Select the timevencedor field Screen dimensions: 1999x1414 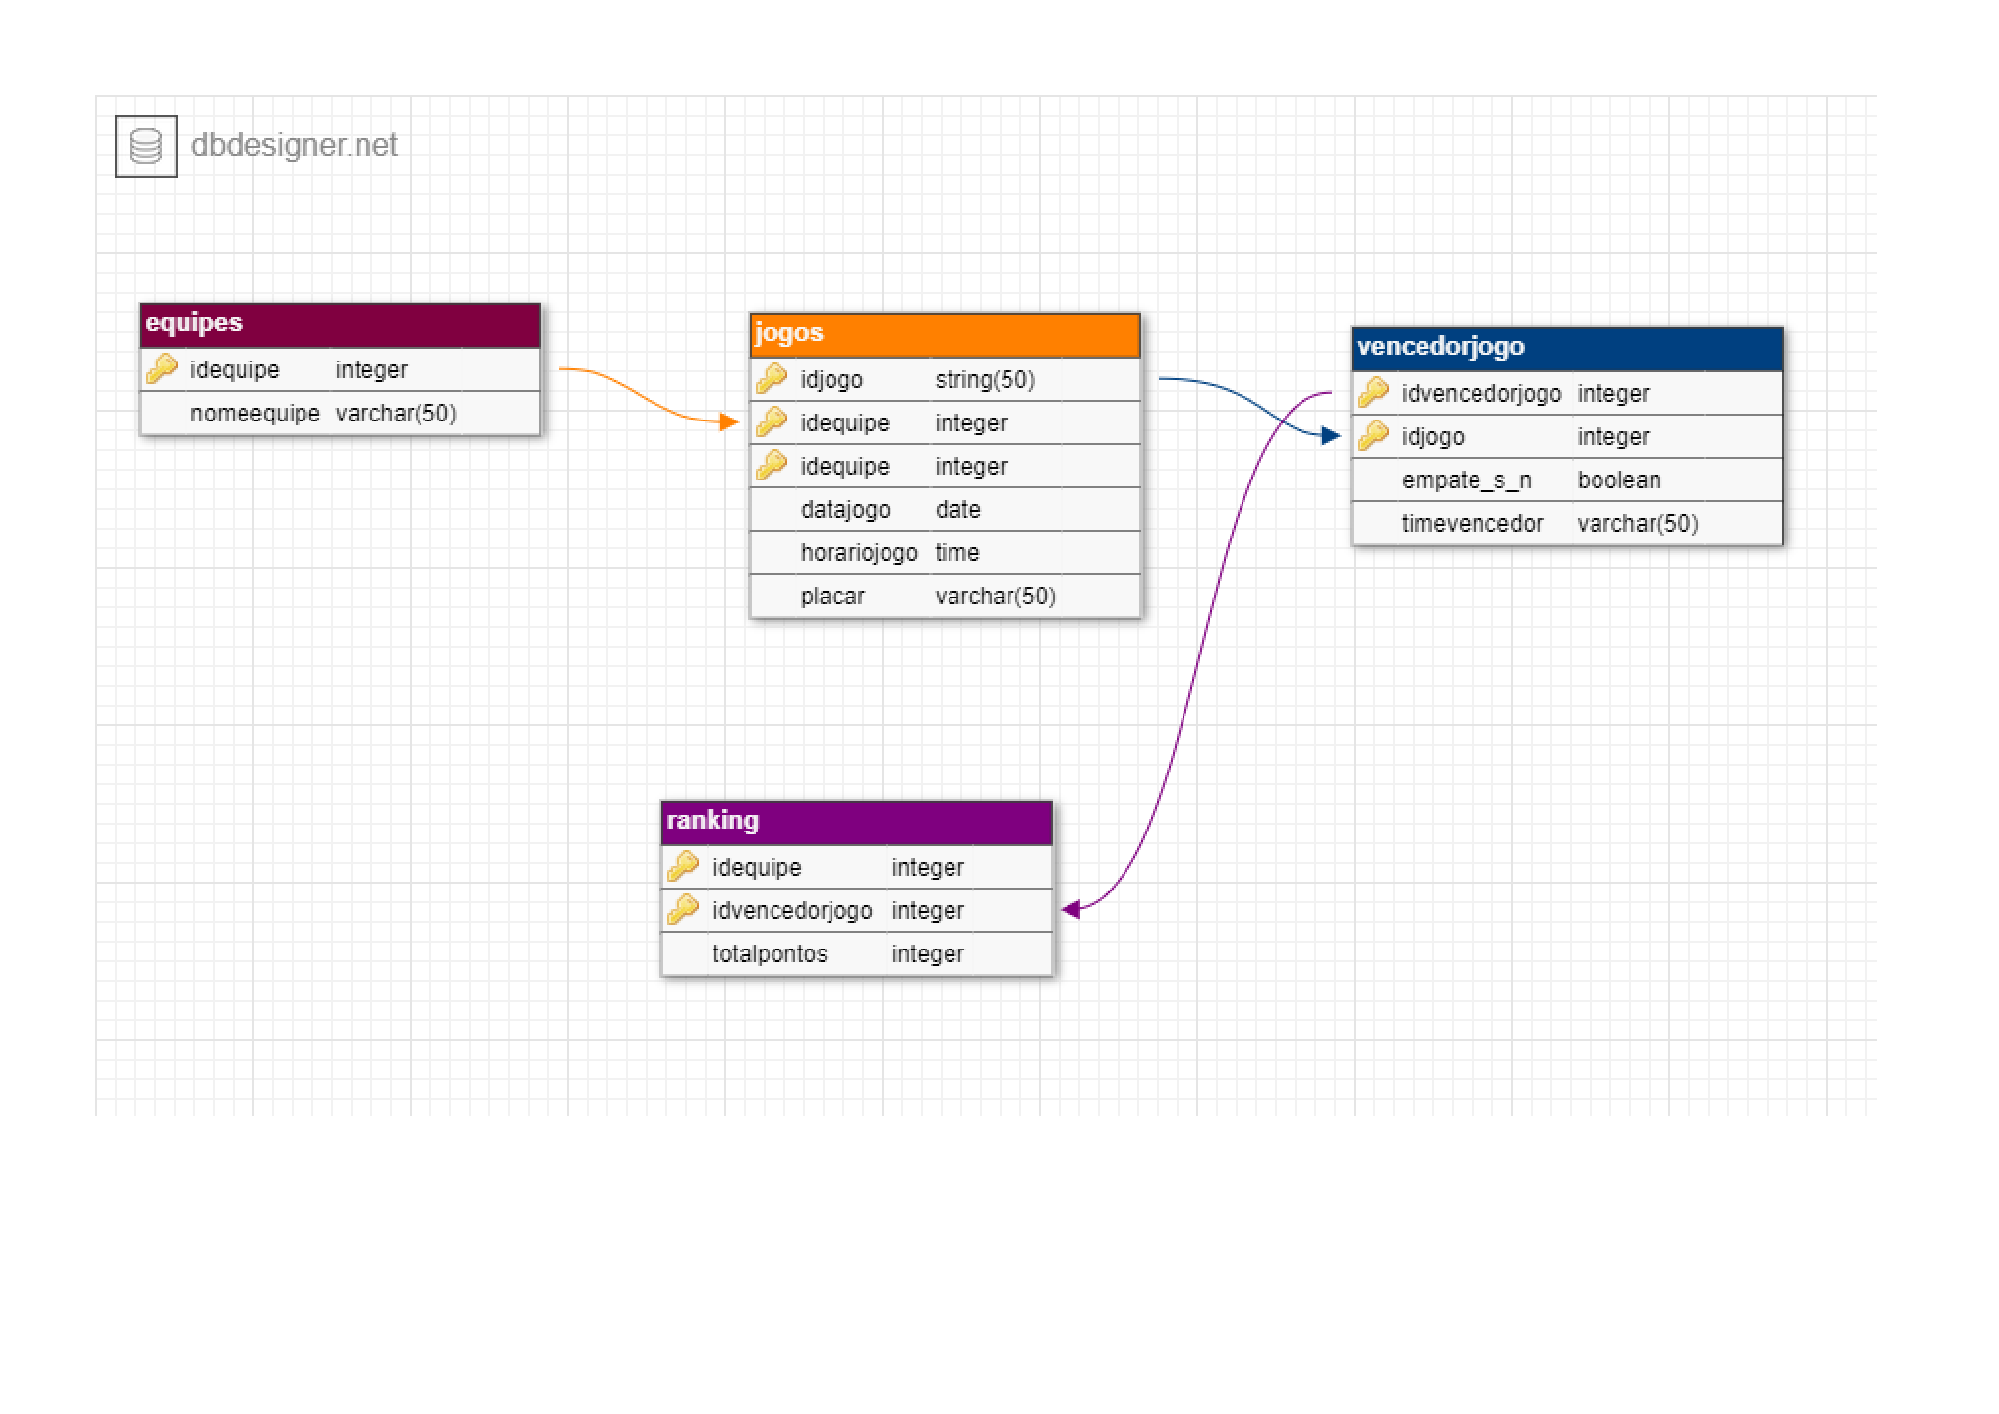(x=1567, y=523)
